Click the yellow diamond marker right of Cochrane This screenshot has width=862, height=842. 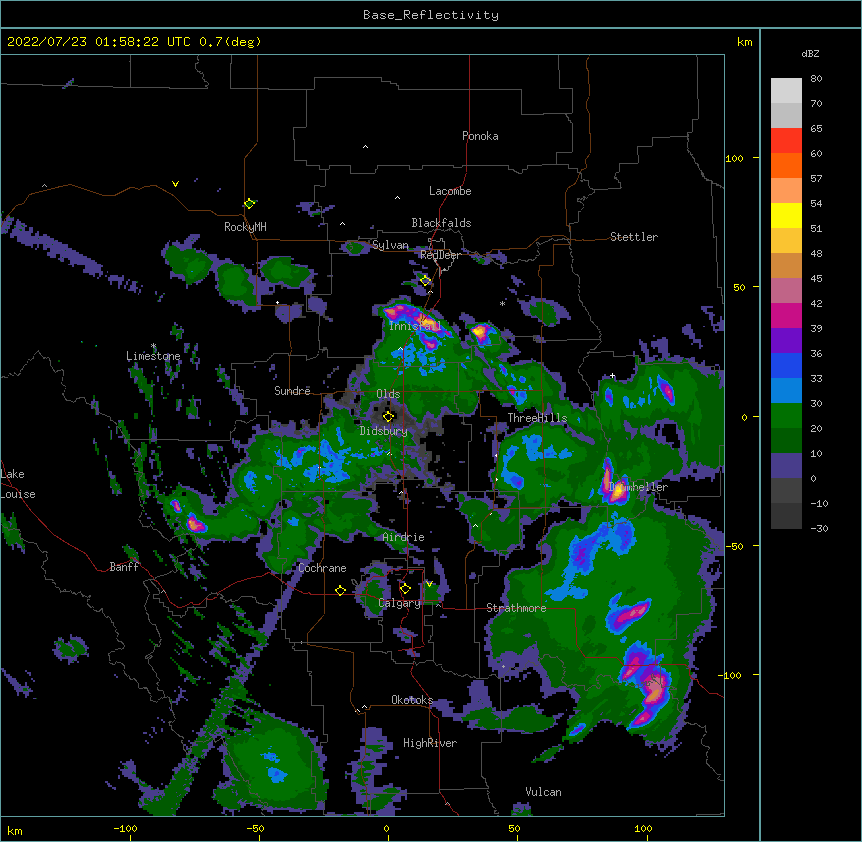(340, 590)
